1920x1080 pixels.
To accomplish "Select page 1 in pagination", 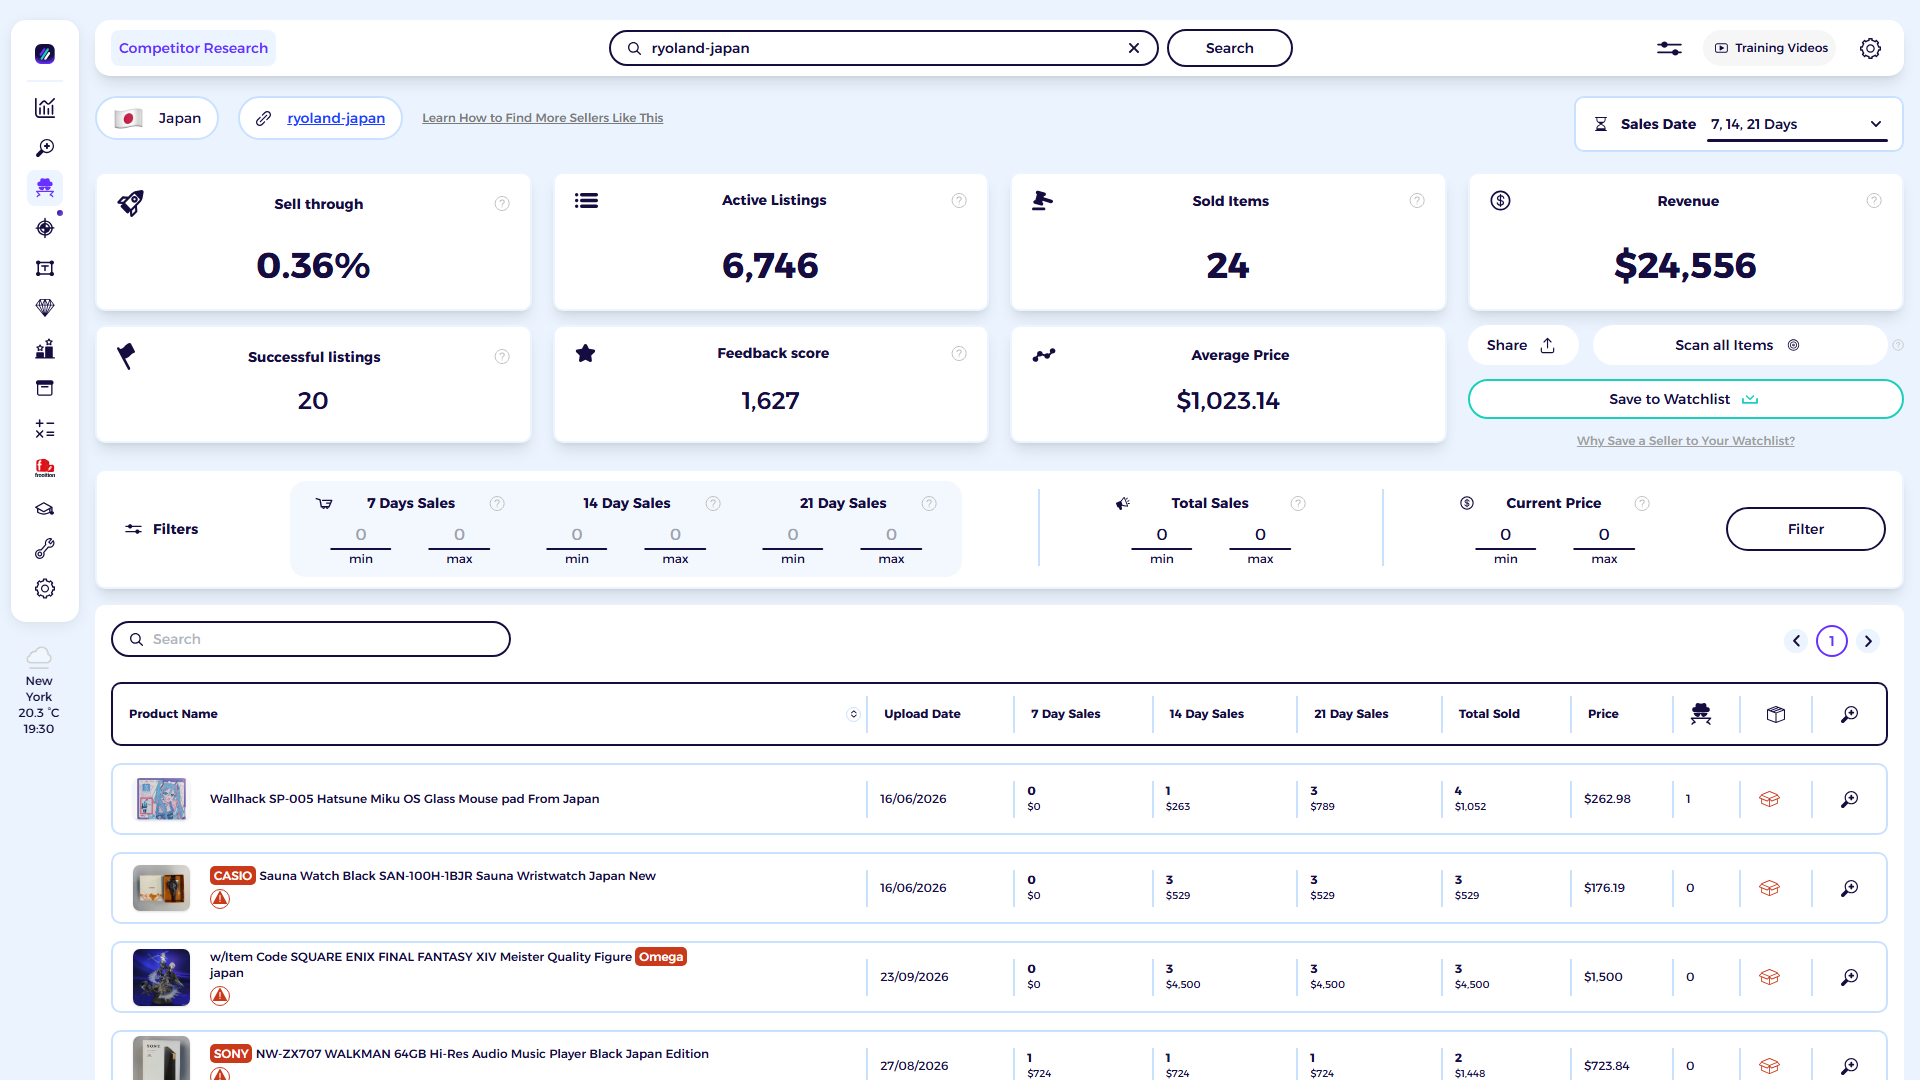I will 1832,641.
